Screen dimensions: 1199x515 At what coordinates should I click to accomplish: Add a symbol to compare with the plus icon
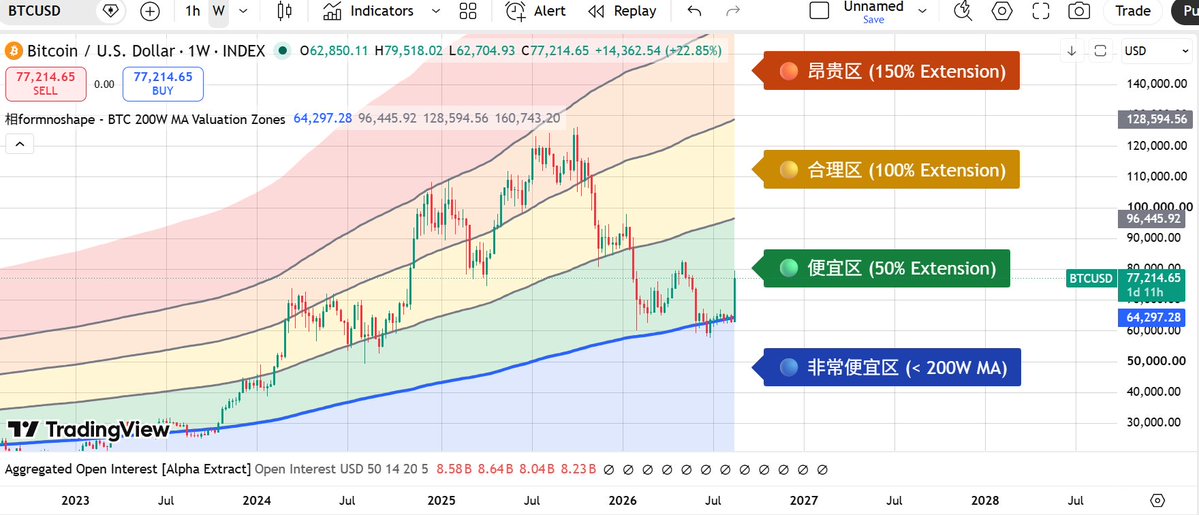[151, 11]
